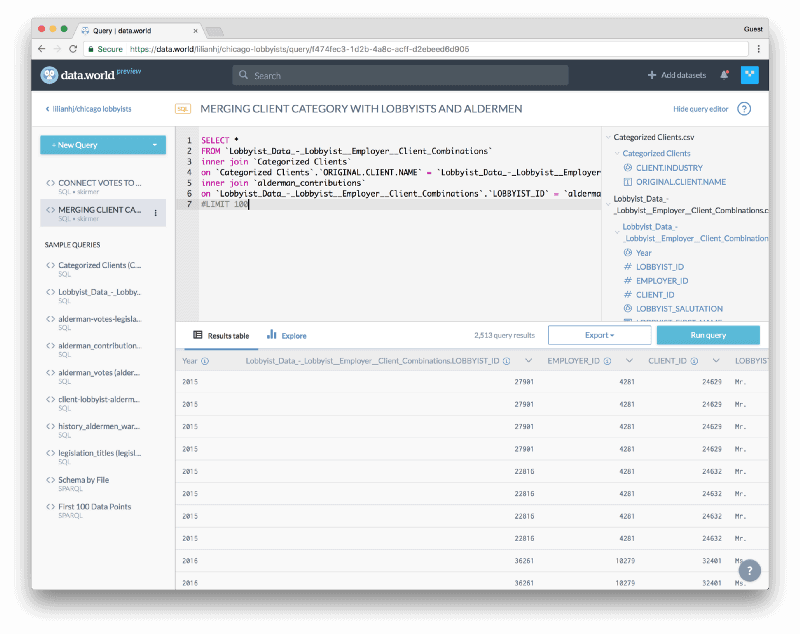
Task: Click the '2,513 query results' count text
Action: (x=504, y=335)
